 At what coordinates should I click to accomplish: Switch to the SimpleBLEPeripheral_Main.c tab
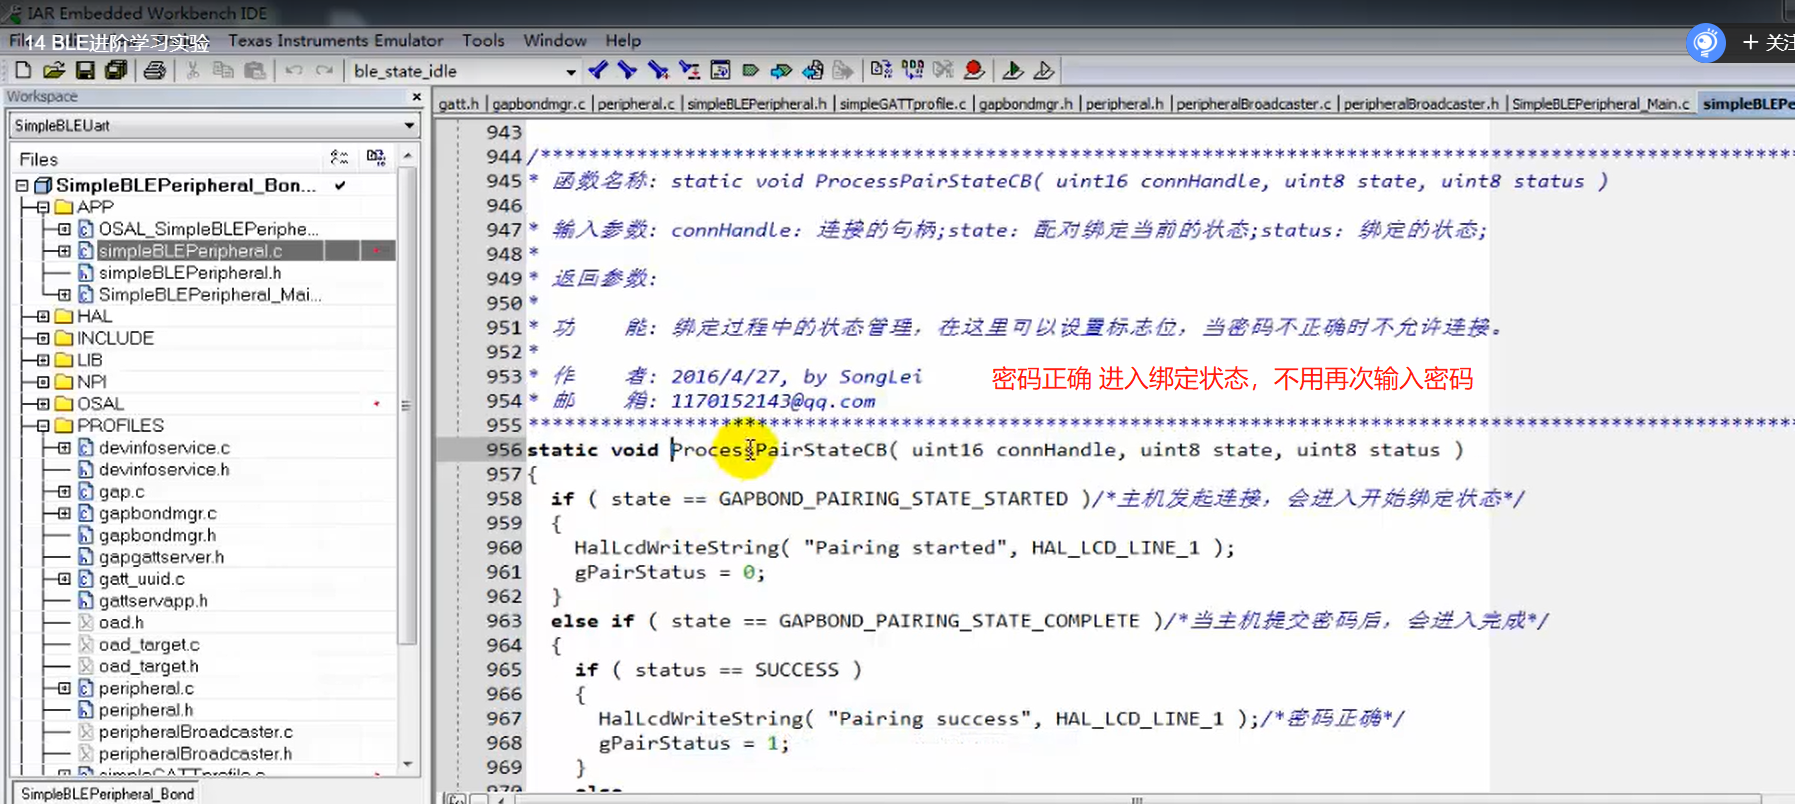[x=1601, y=104]
